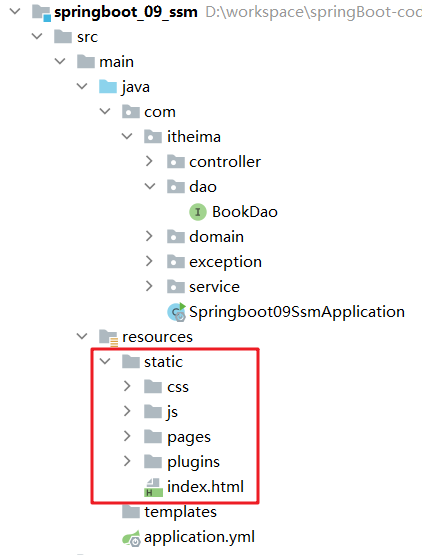Expand the exception package chevron

coord(149,261)
